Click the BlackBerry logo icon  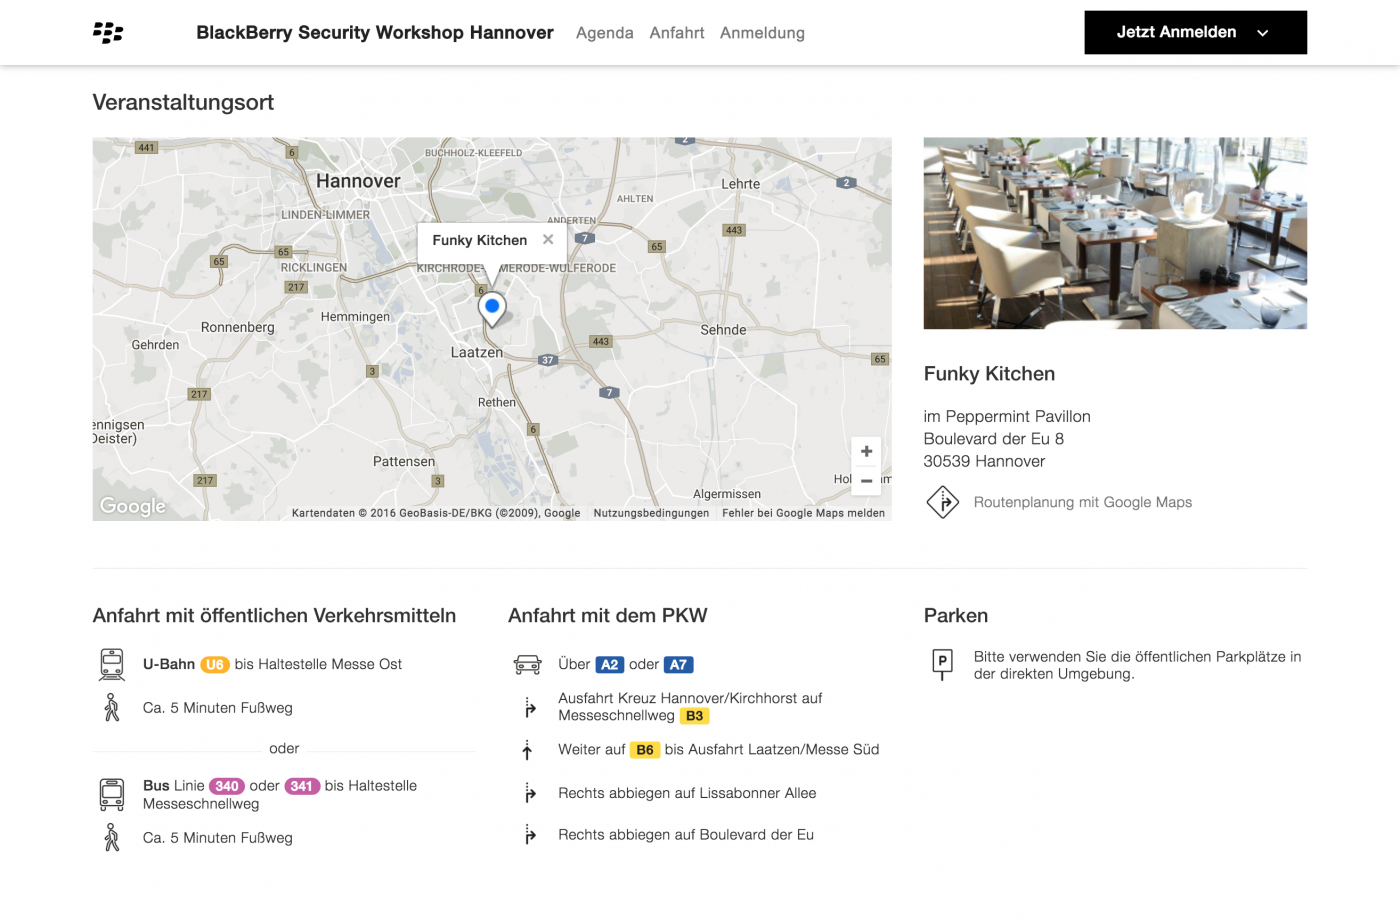click(108, 33)
